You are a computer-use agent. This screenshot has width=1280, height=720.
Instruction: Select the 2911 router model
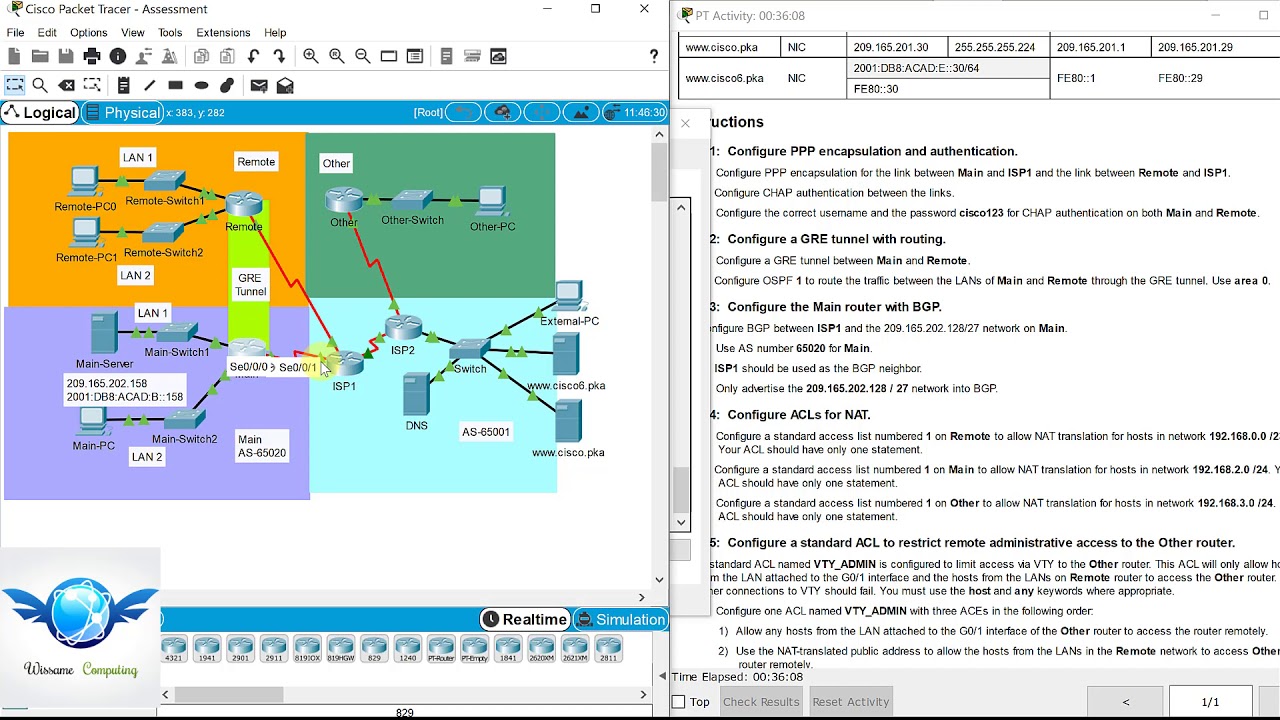point(274,649)
